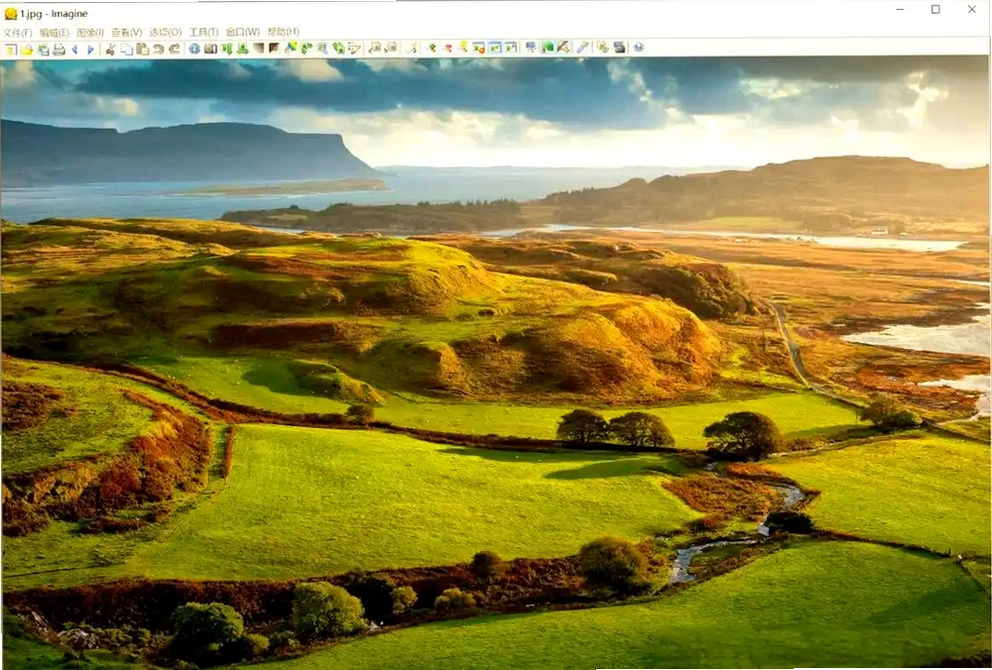Click the second magnifier zoom icon

pyautogui.click(x=392, y=49)
